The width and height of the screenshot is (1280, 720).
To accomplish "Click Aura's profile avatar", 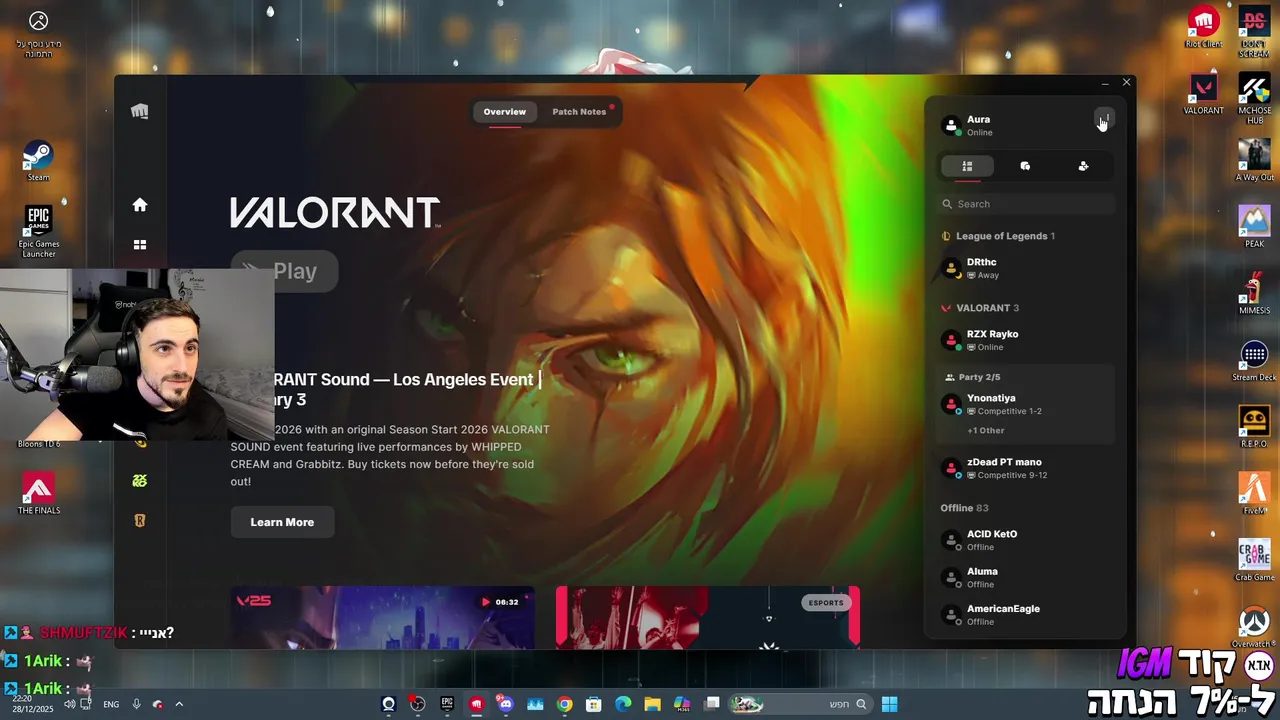I will pyautogui.click(x=951, y=125).
